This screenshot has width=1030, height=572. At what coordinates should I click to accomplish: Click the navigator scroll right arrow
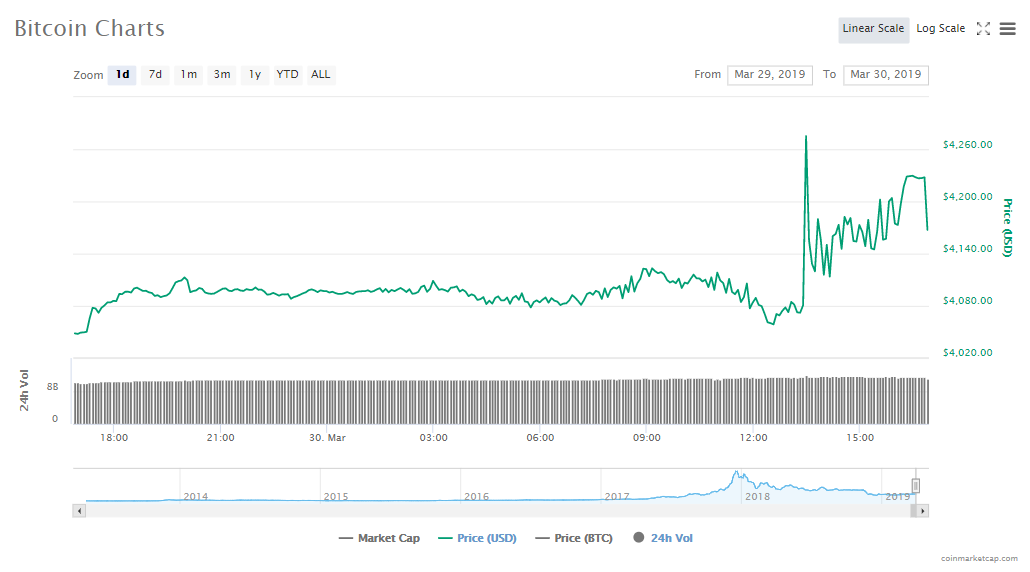pos(922,511)
